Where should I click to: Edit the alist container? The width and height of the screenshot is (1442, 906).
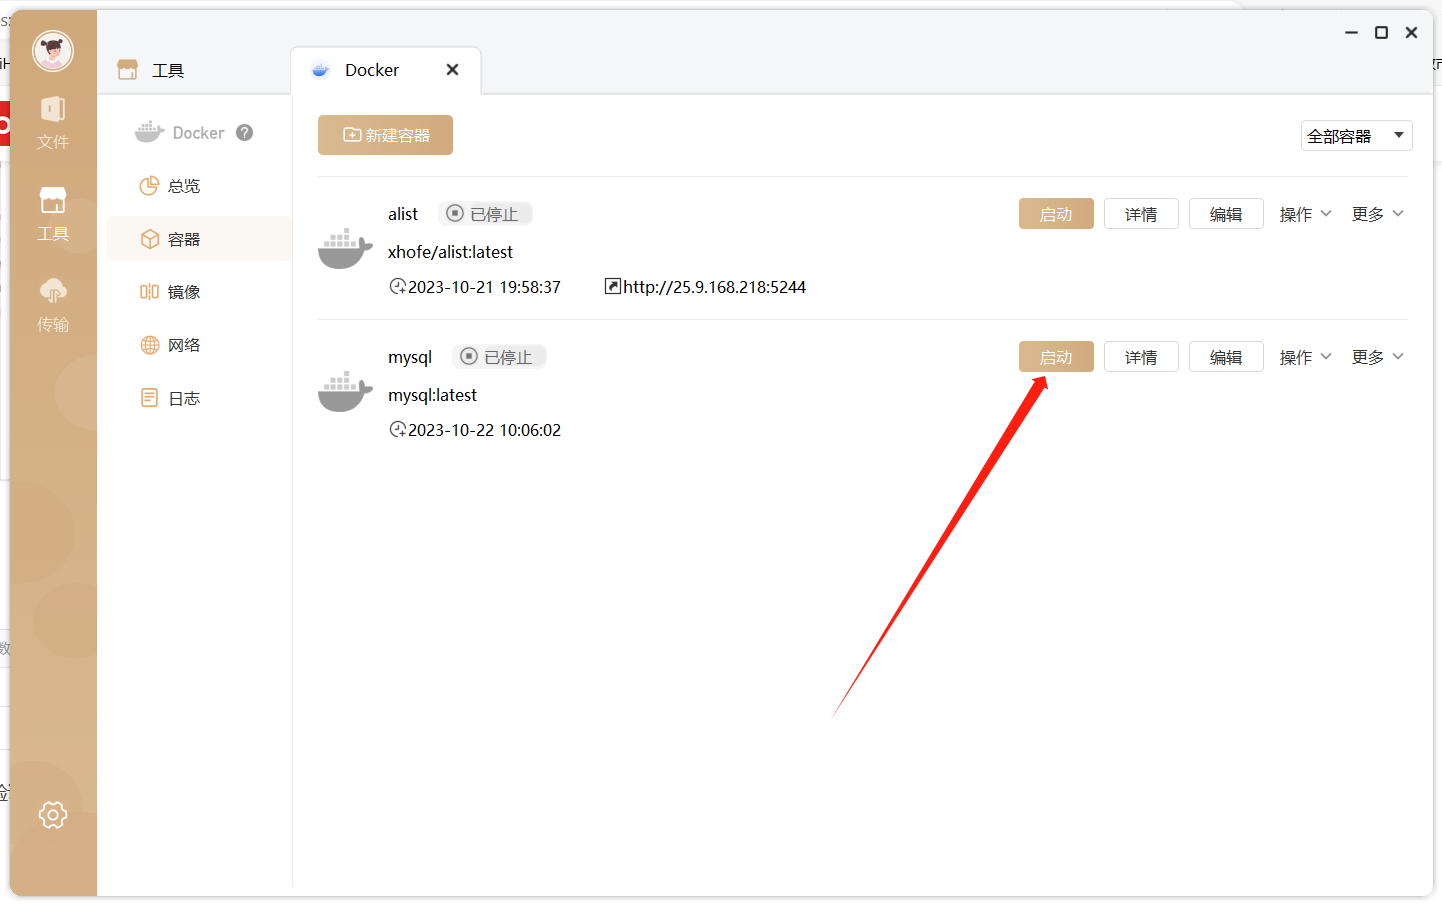[1226, 214]
